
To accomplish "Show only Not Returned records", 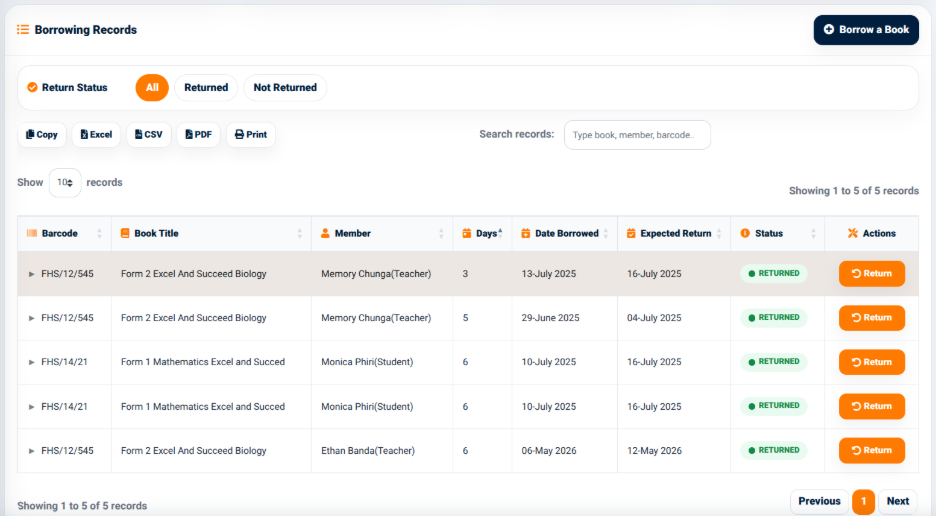I will coord(285,88).
